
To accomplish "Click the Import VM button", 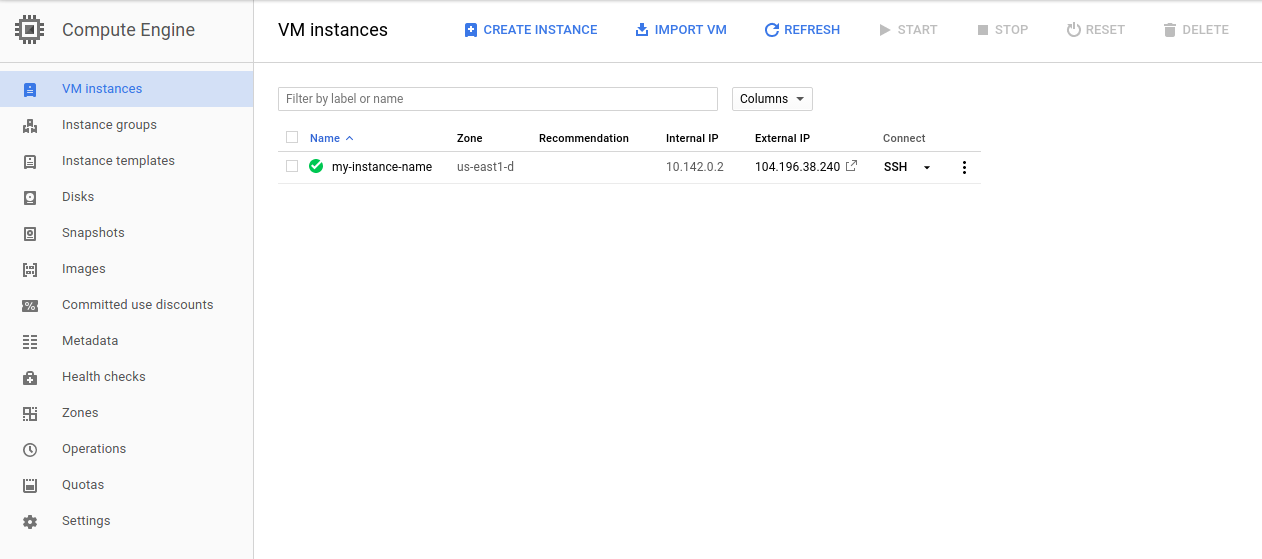I will coord(681,30).
